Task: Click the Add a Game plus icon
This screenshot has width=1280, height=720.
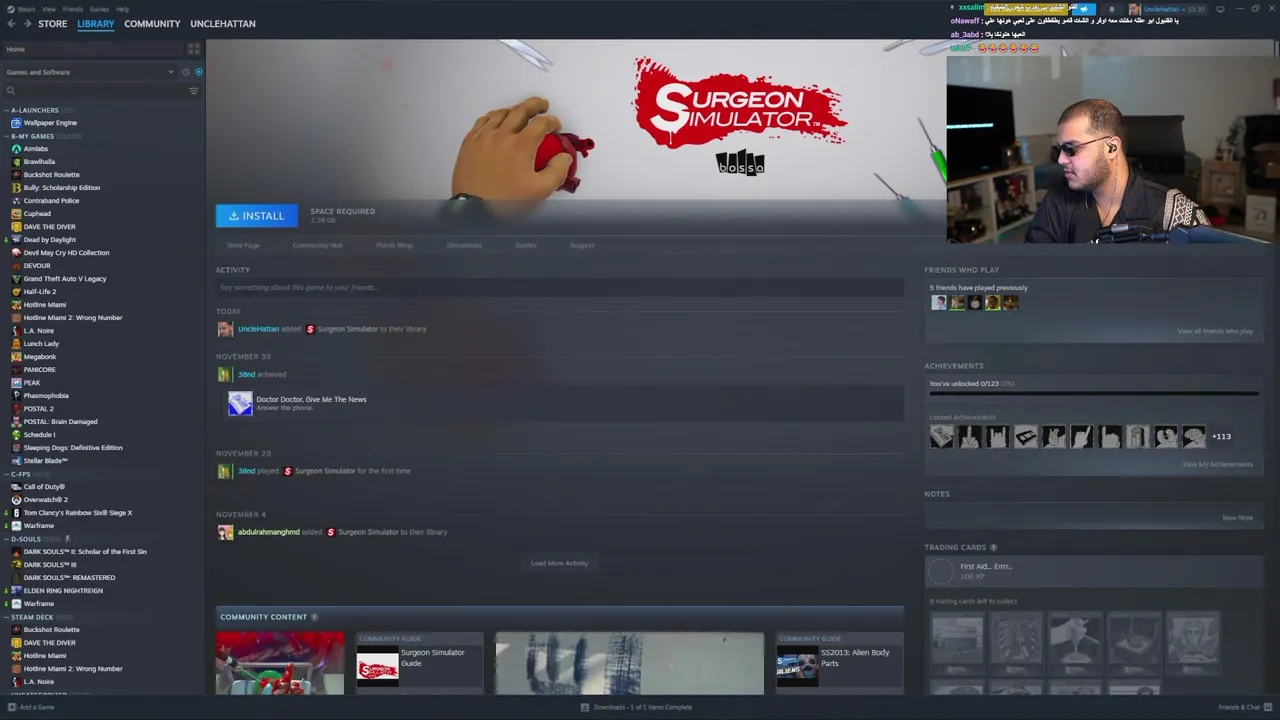Action: (11, 707)
